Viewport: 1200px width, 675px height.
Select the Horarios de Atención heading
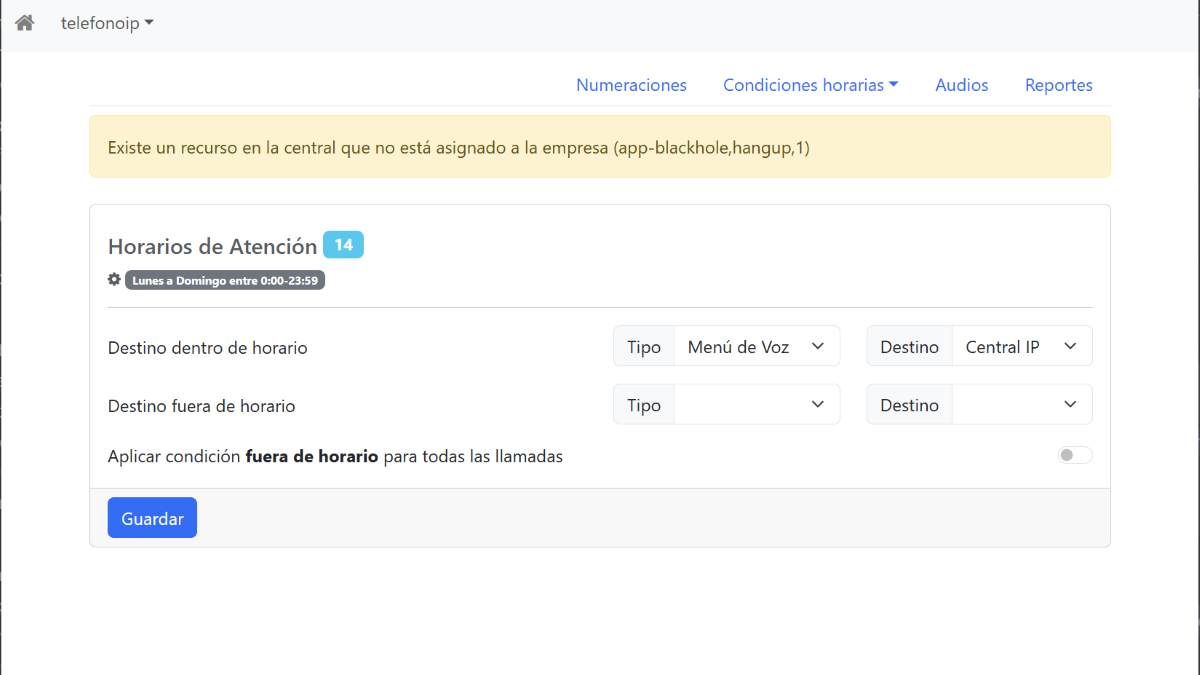pos(212,246)
